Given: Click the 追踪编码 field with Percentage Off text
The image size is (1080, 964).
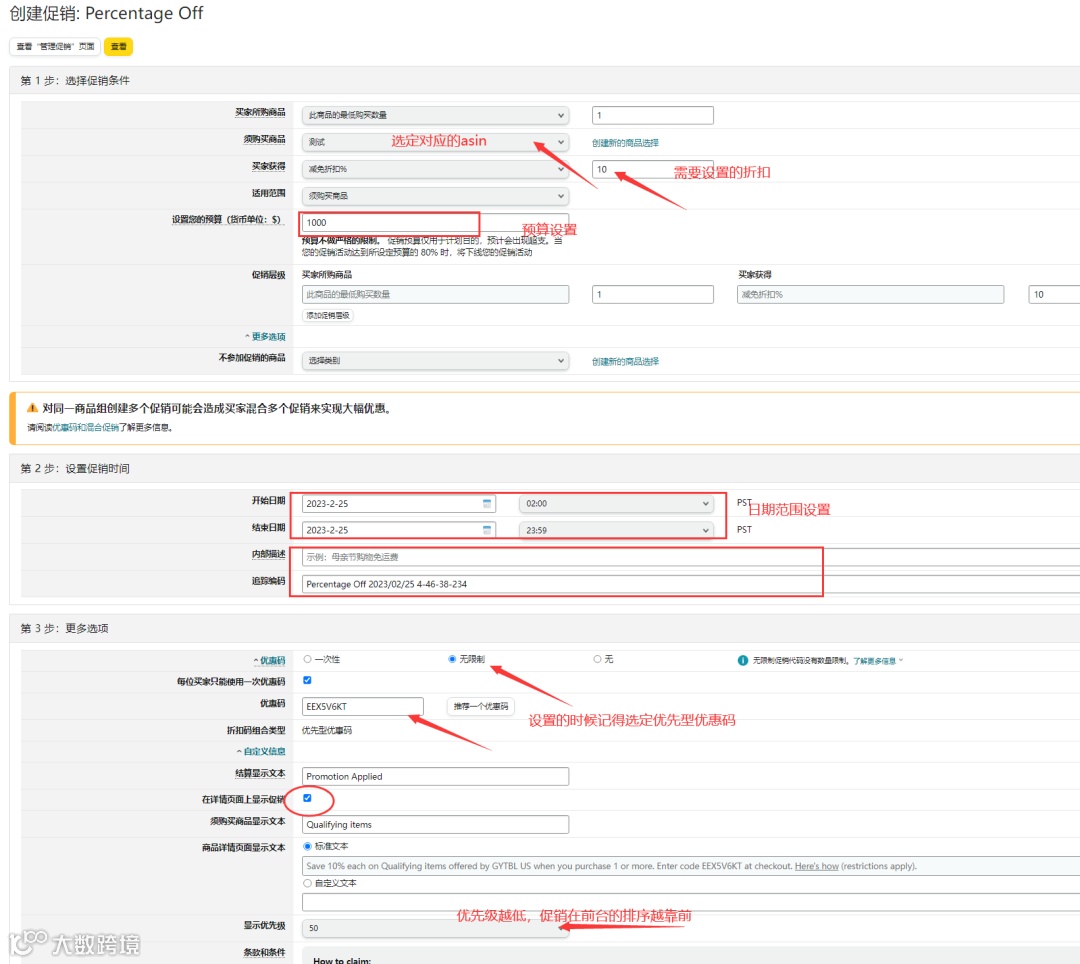Looking at the screenshot, I should pyautogui.click(x=691, y=584).
